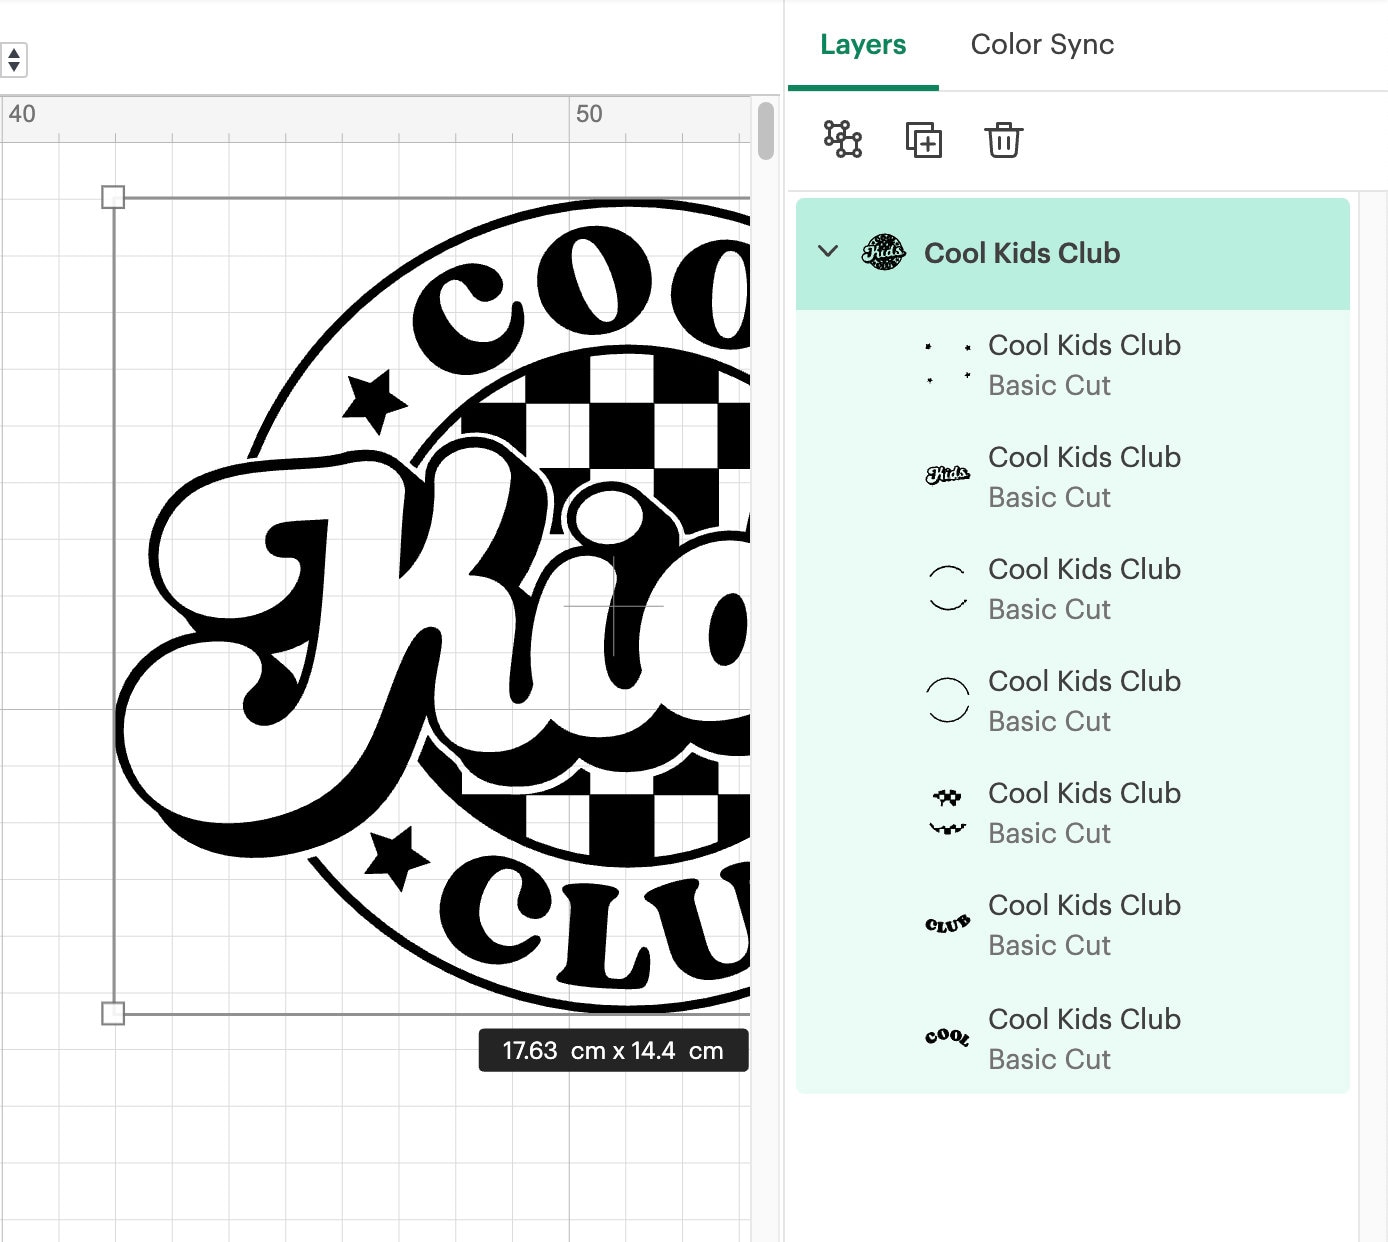
Task: Click the vertical scrollbar beside the canvas
Action: coord(767,130)
